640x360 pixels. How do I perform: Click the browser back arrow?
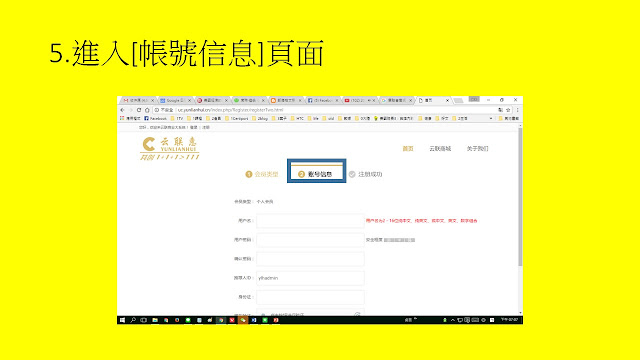point(122,110)
